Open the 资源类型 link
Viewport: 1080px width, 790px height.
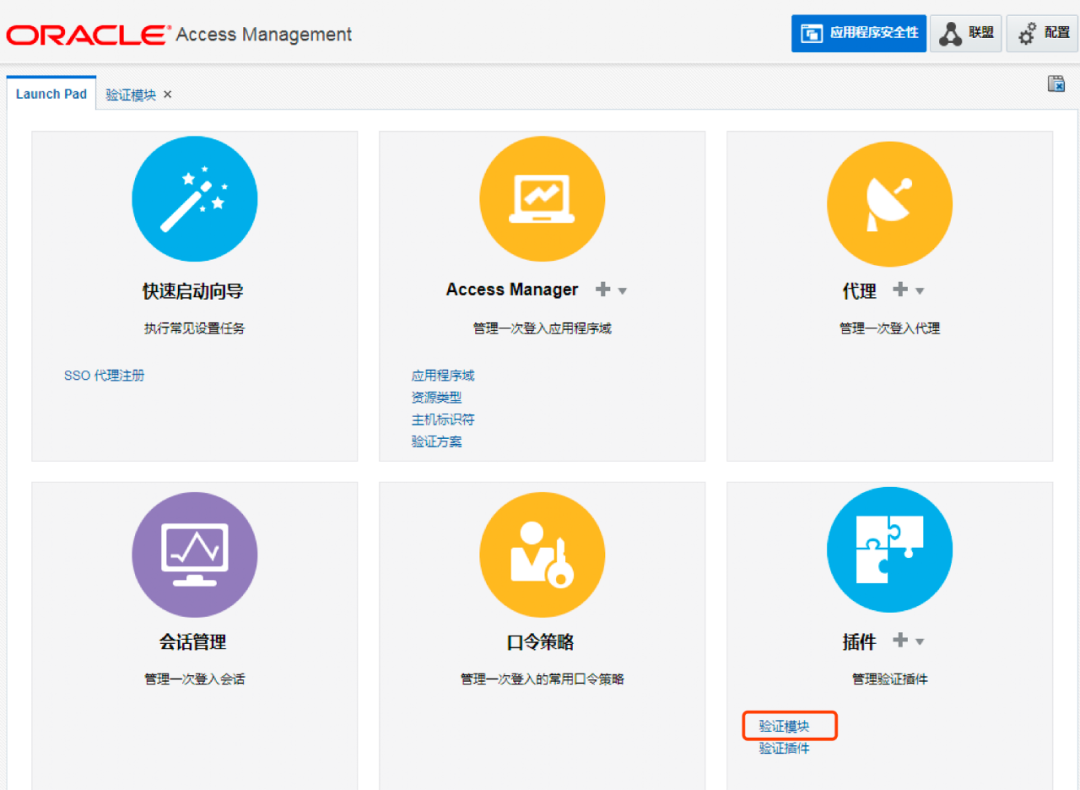[x=437, y=397]
